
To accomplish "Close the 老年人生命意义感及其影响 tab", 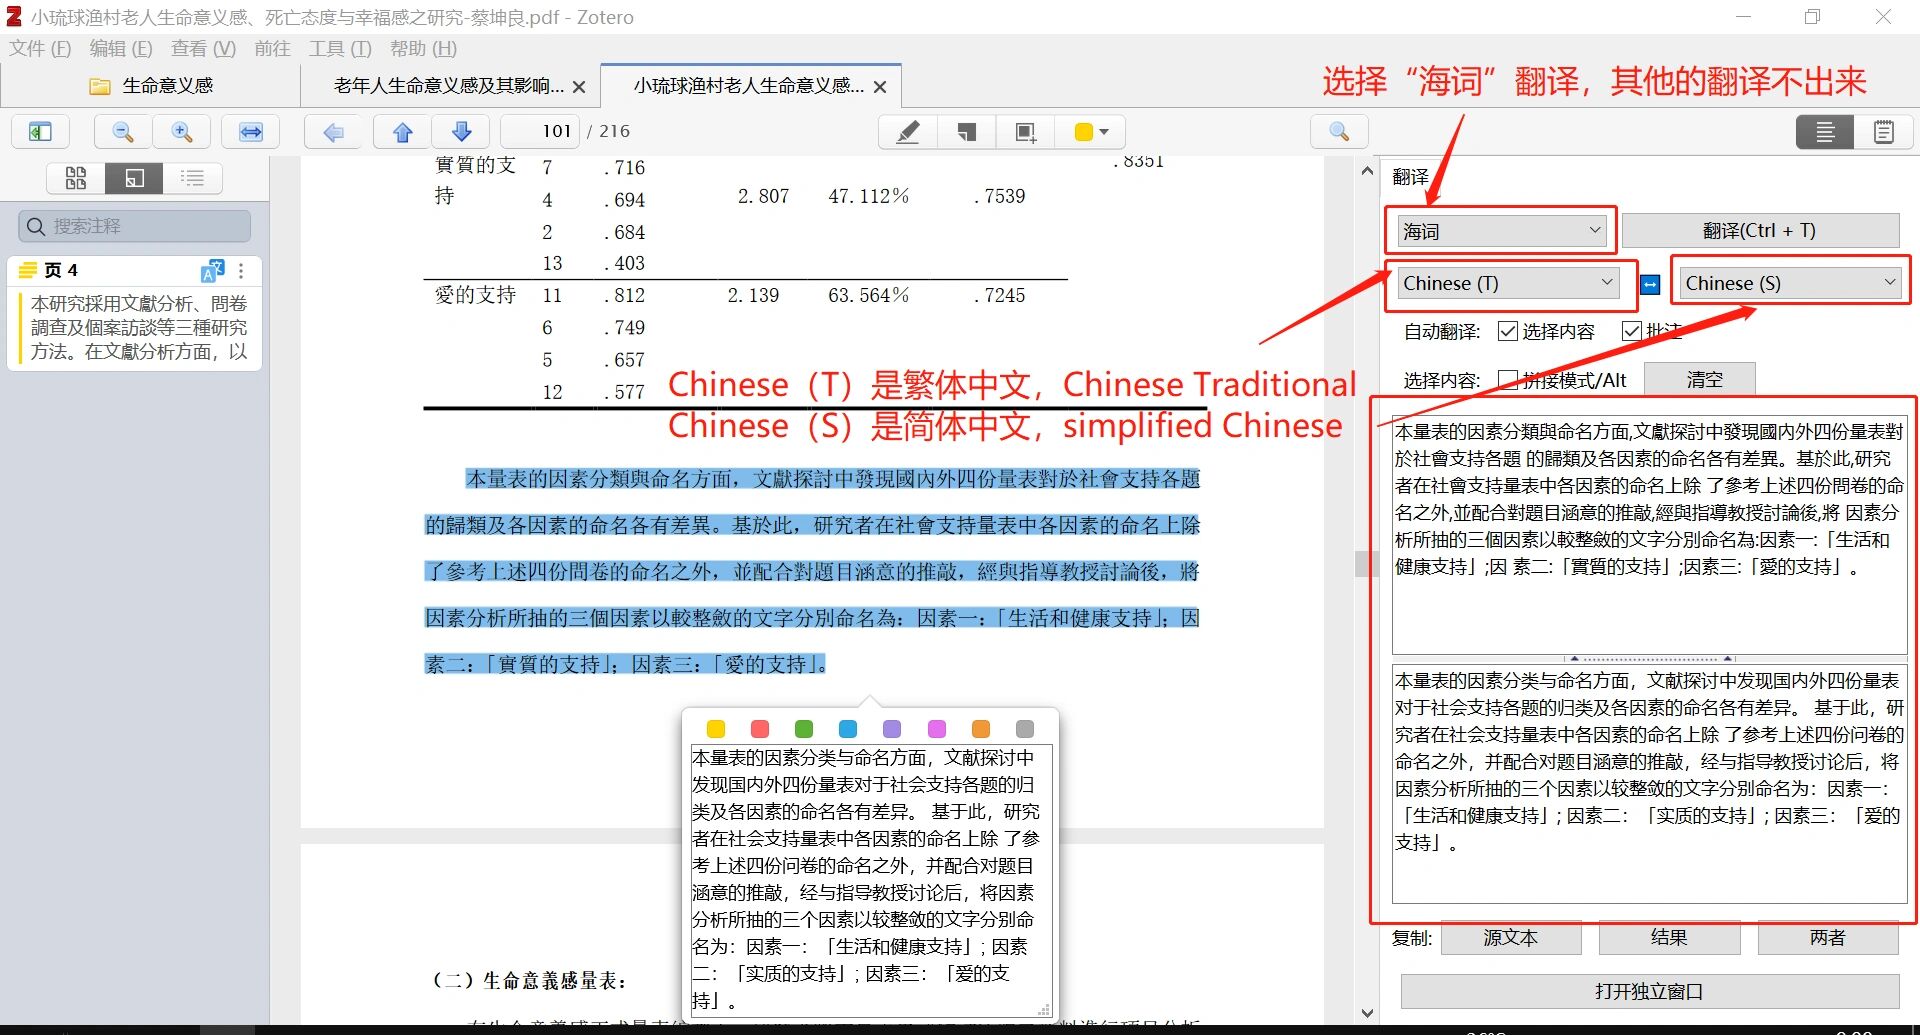I will tap(579, 87).
